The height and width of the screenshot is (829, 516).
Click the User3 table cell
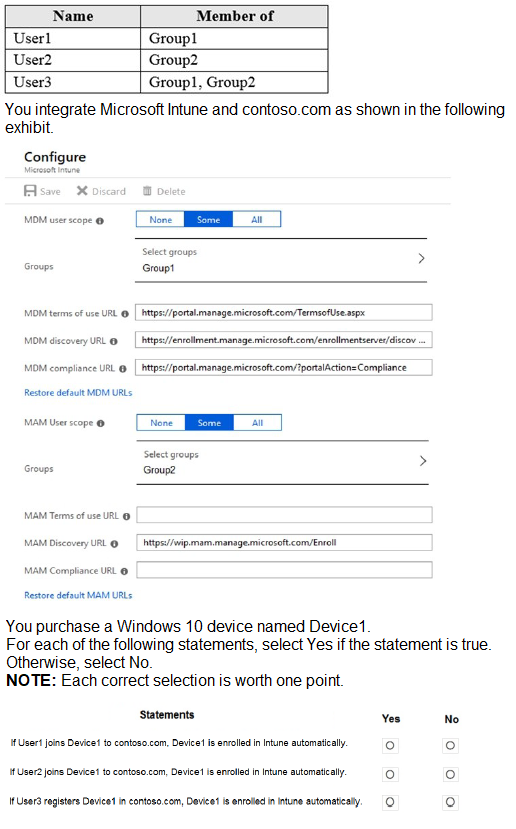coord(73,82)
